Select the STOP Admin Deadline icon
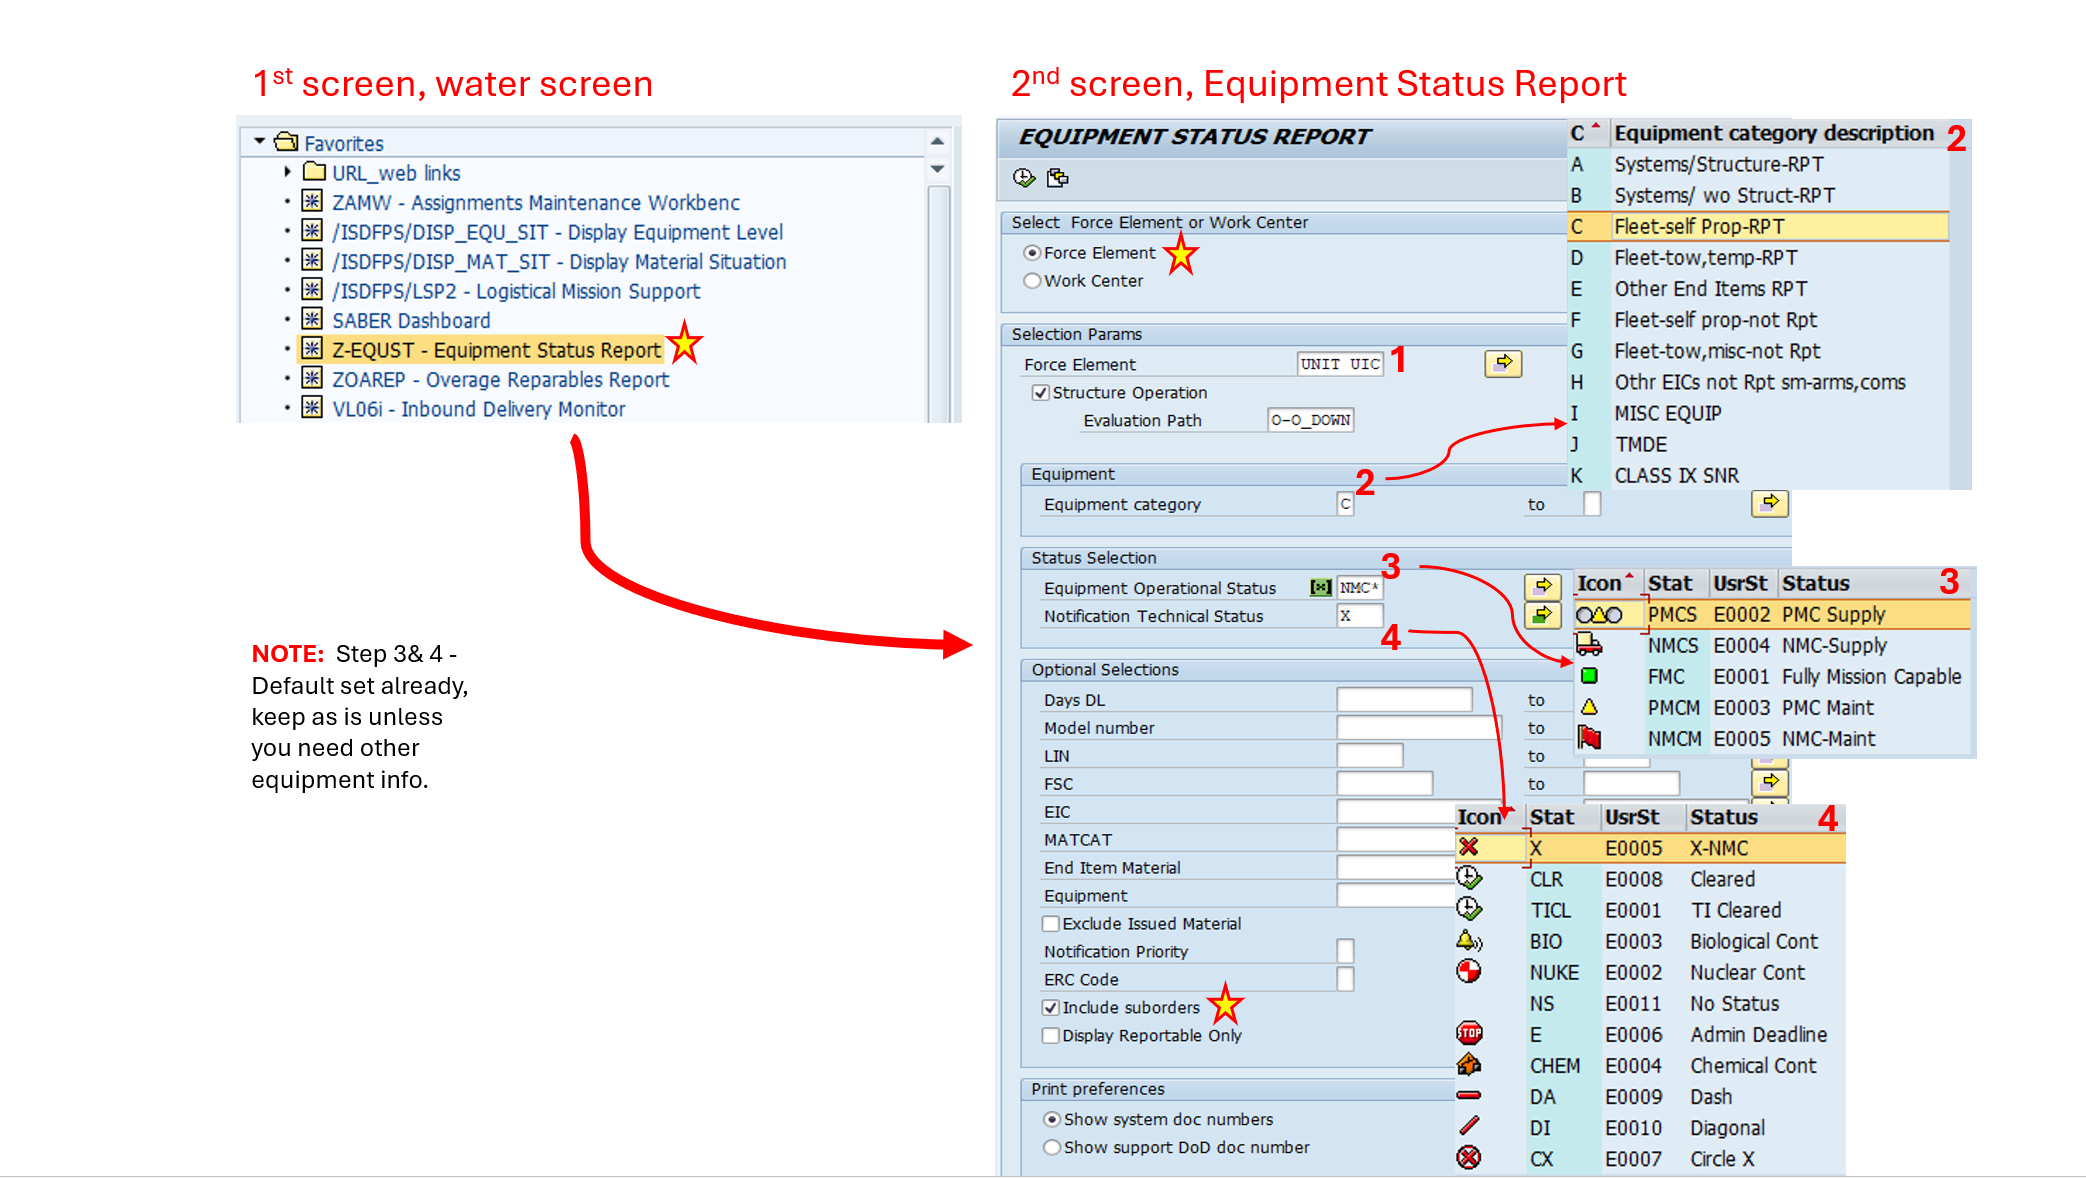 pos(1469,1033)
